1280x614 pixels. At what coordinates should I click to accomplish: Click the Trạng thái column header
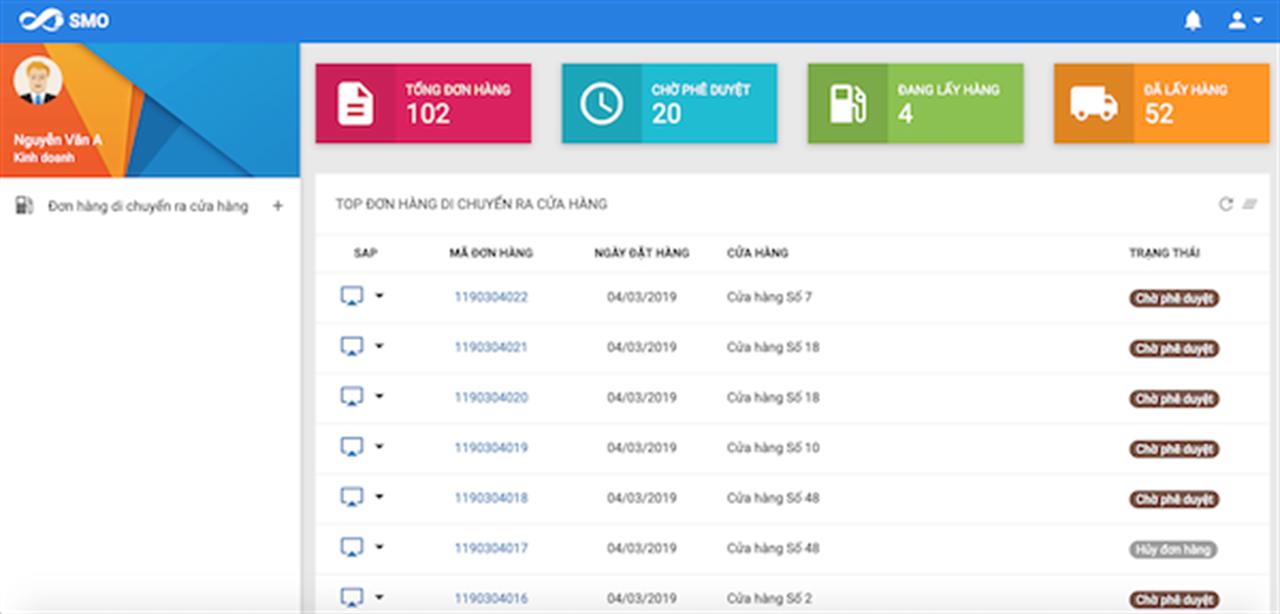[1164, 253]
